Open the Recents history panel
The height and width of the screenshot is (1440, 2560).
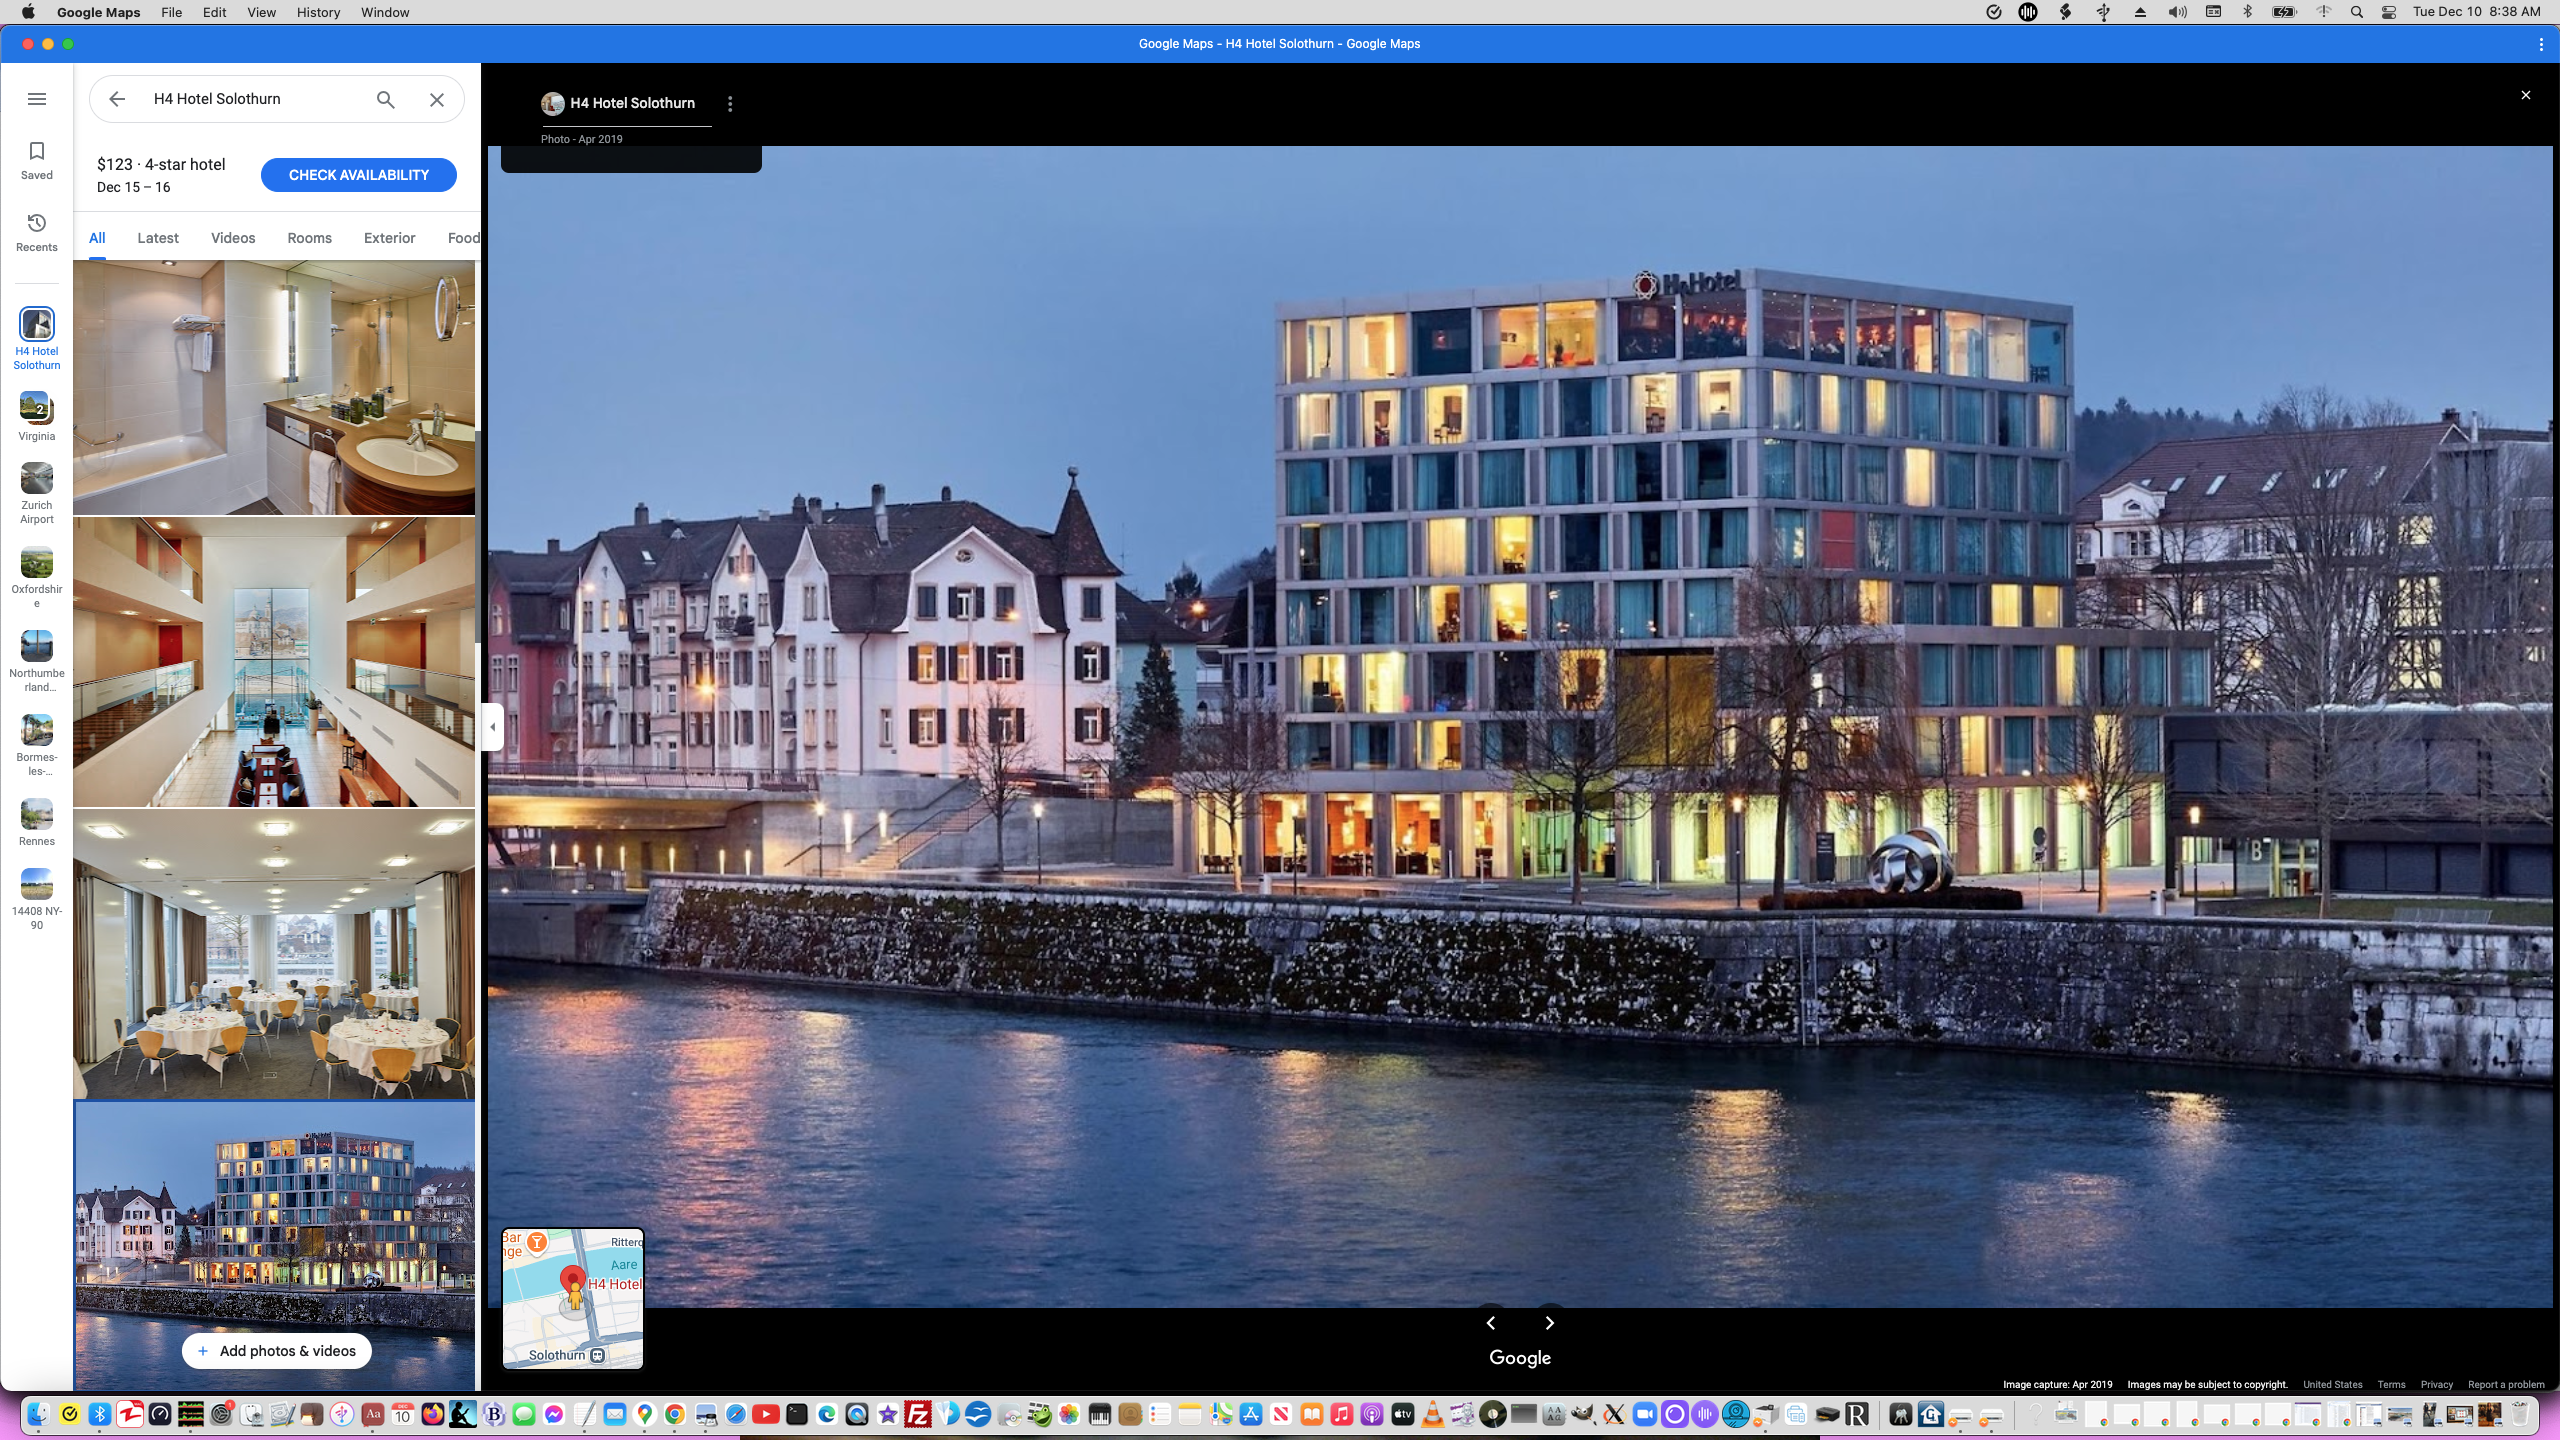pyautogui.click(x=37, y=232)
